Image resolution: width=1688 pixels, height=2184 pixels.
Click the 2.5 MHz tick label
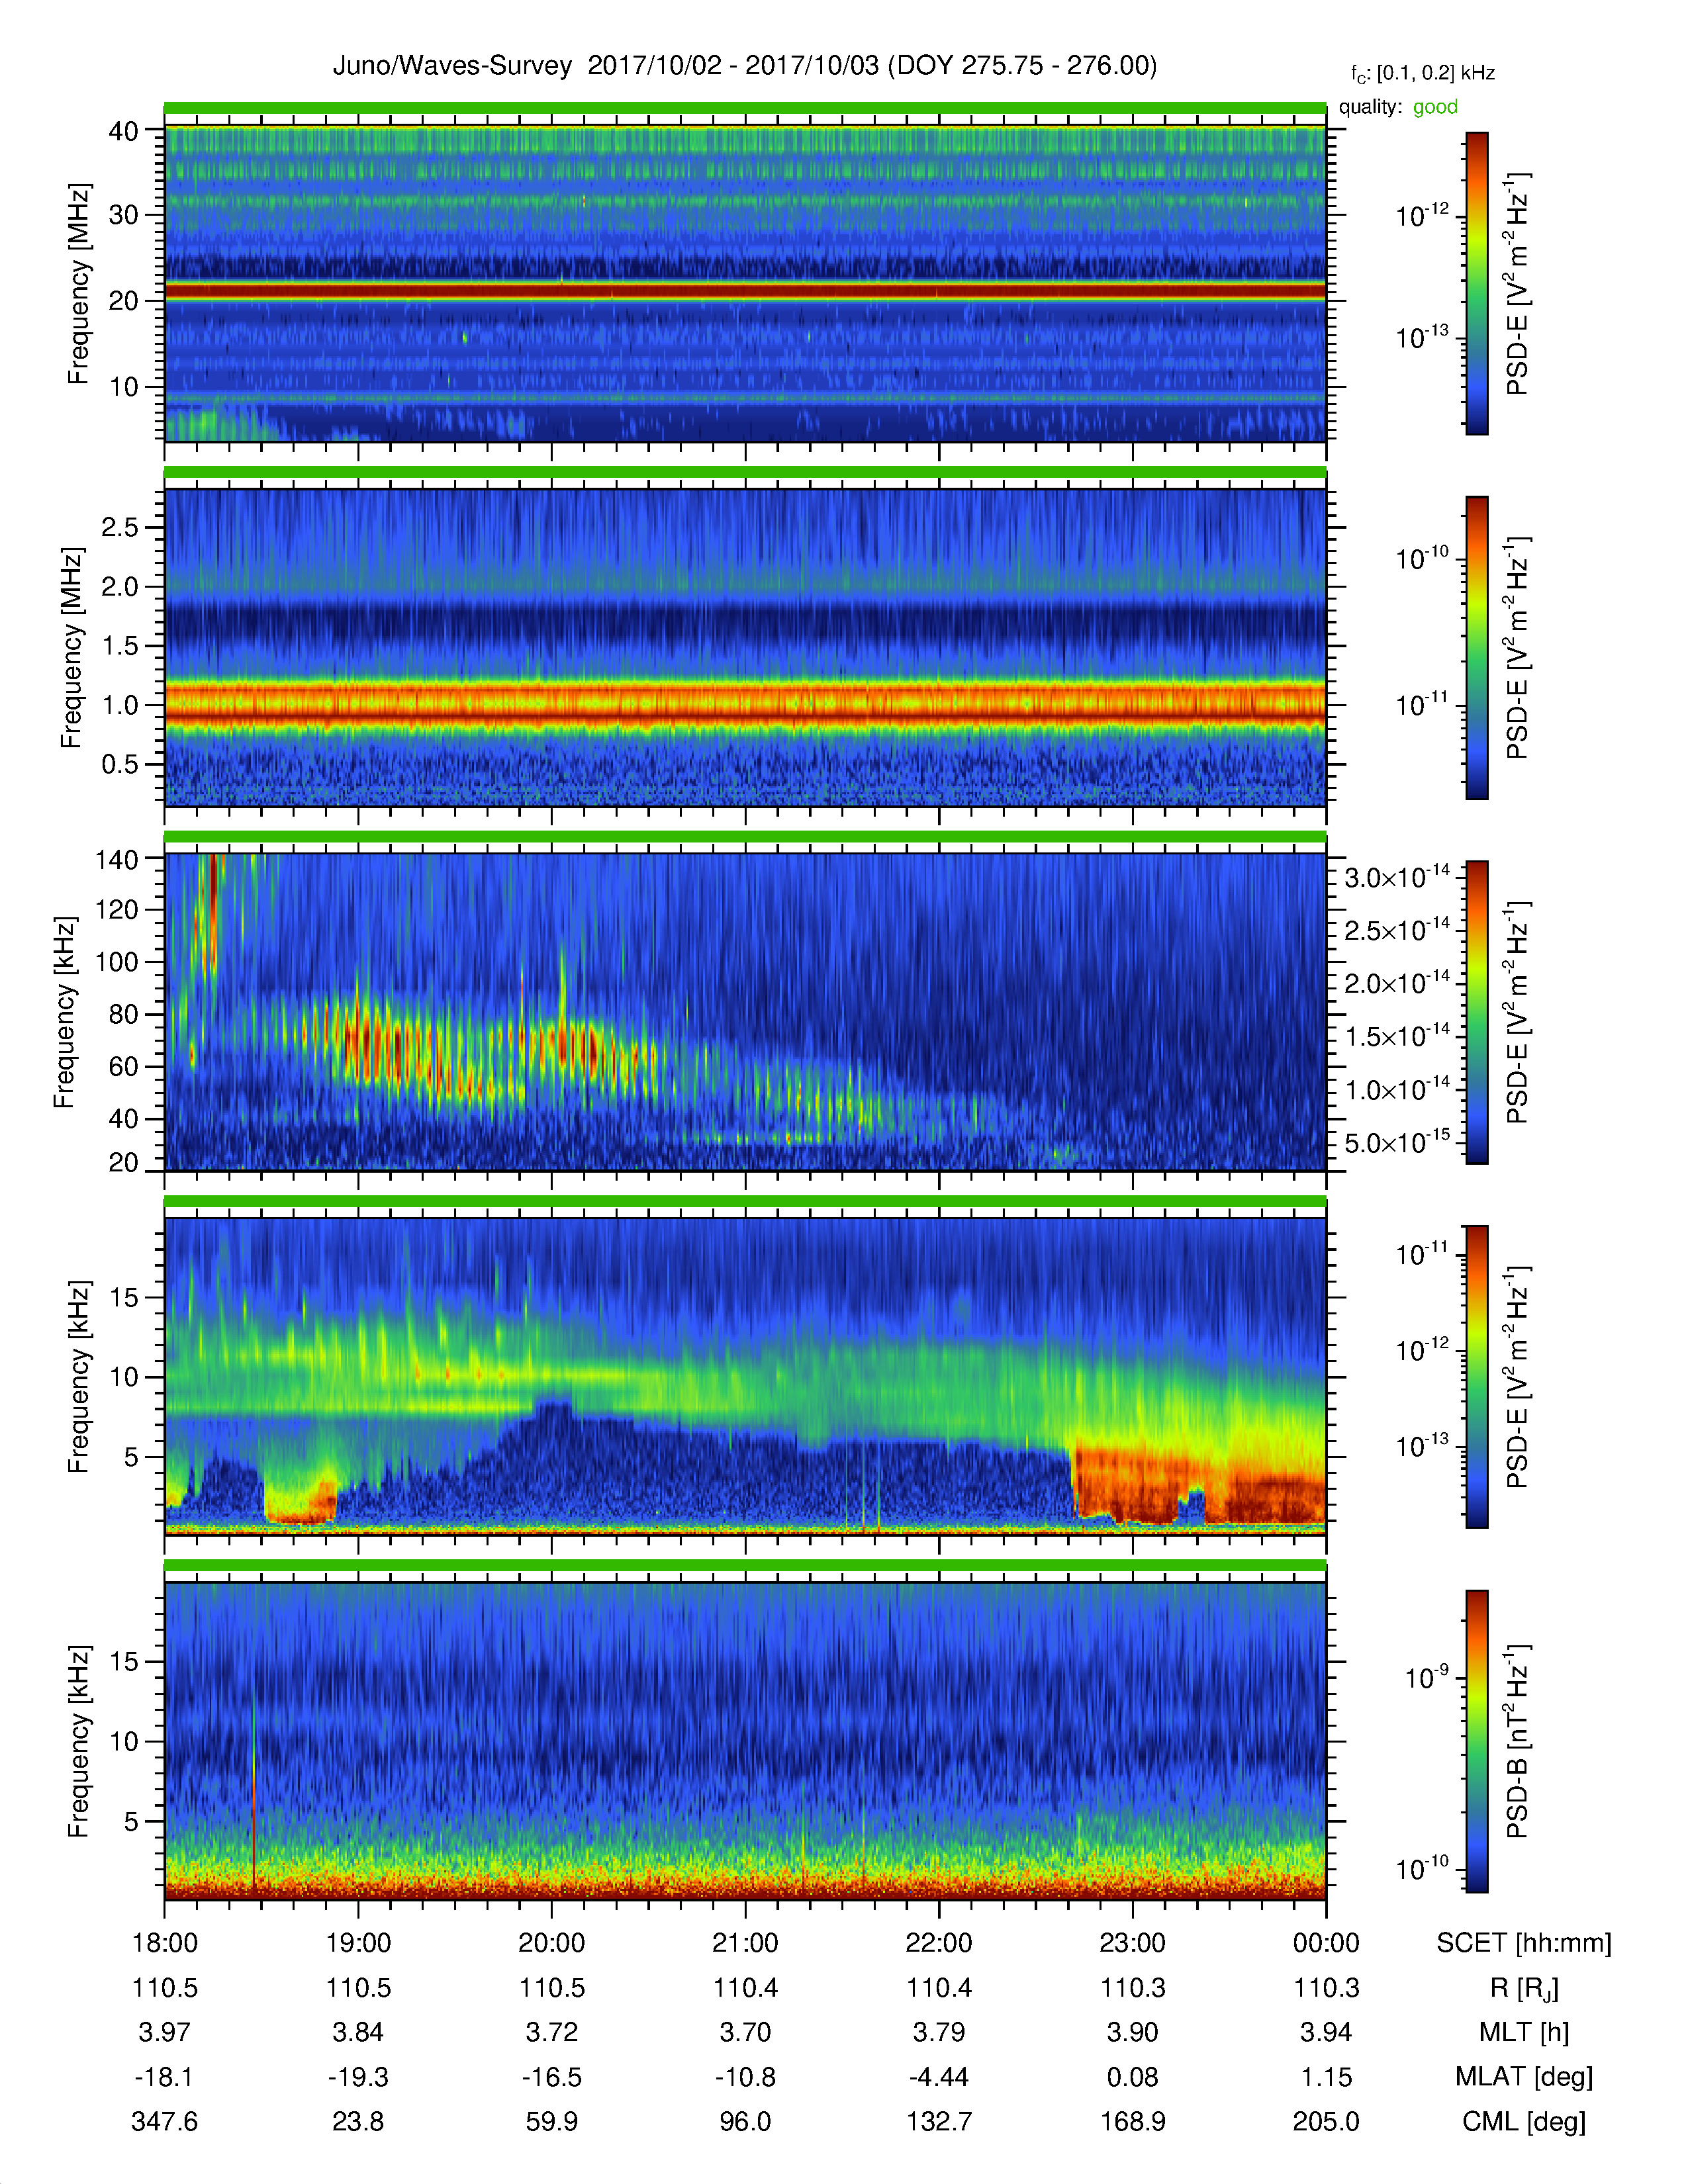point(120,527)
